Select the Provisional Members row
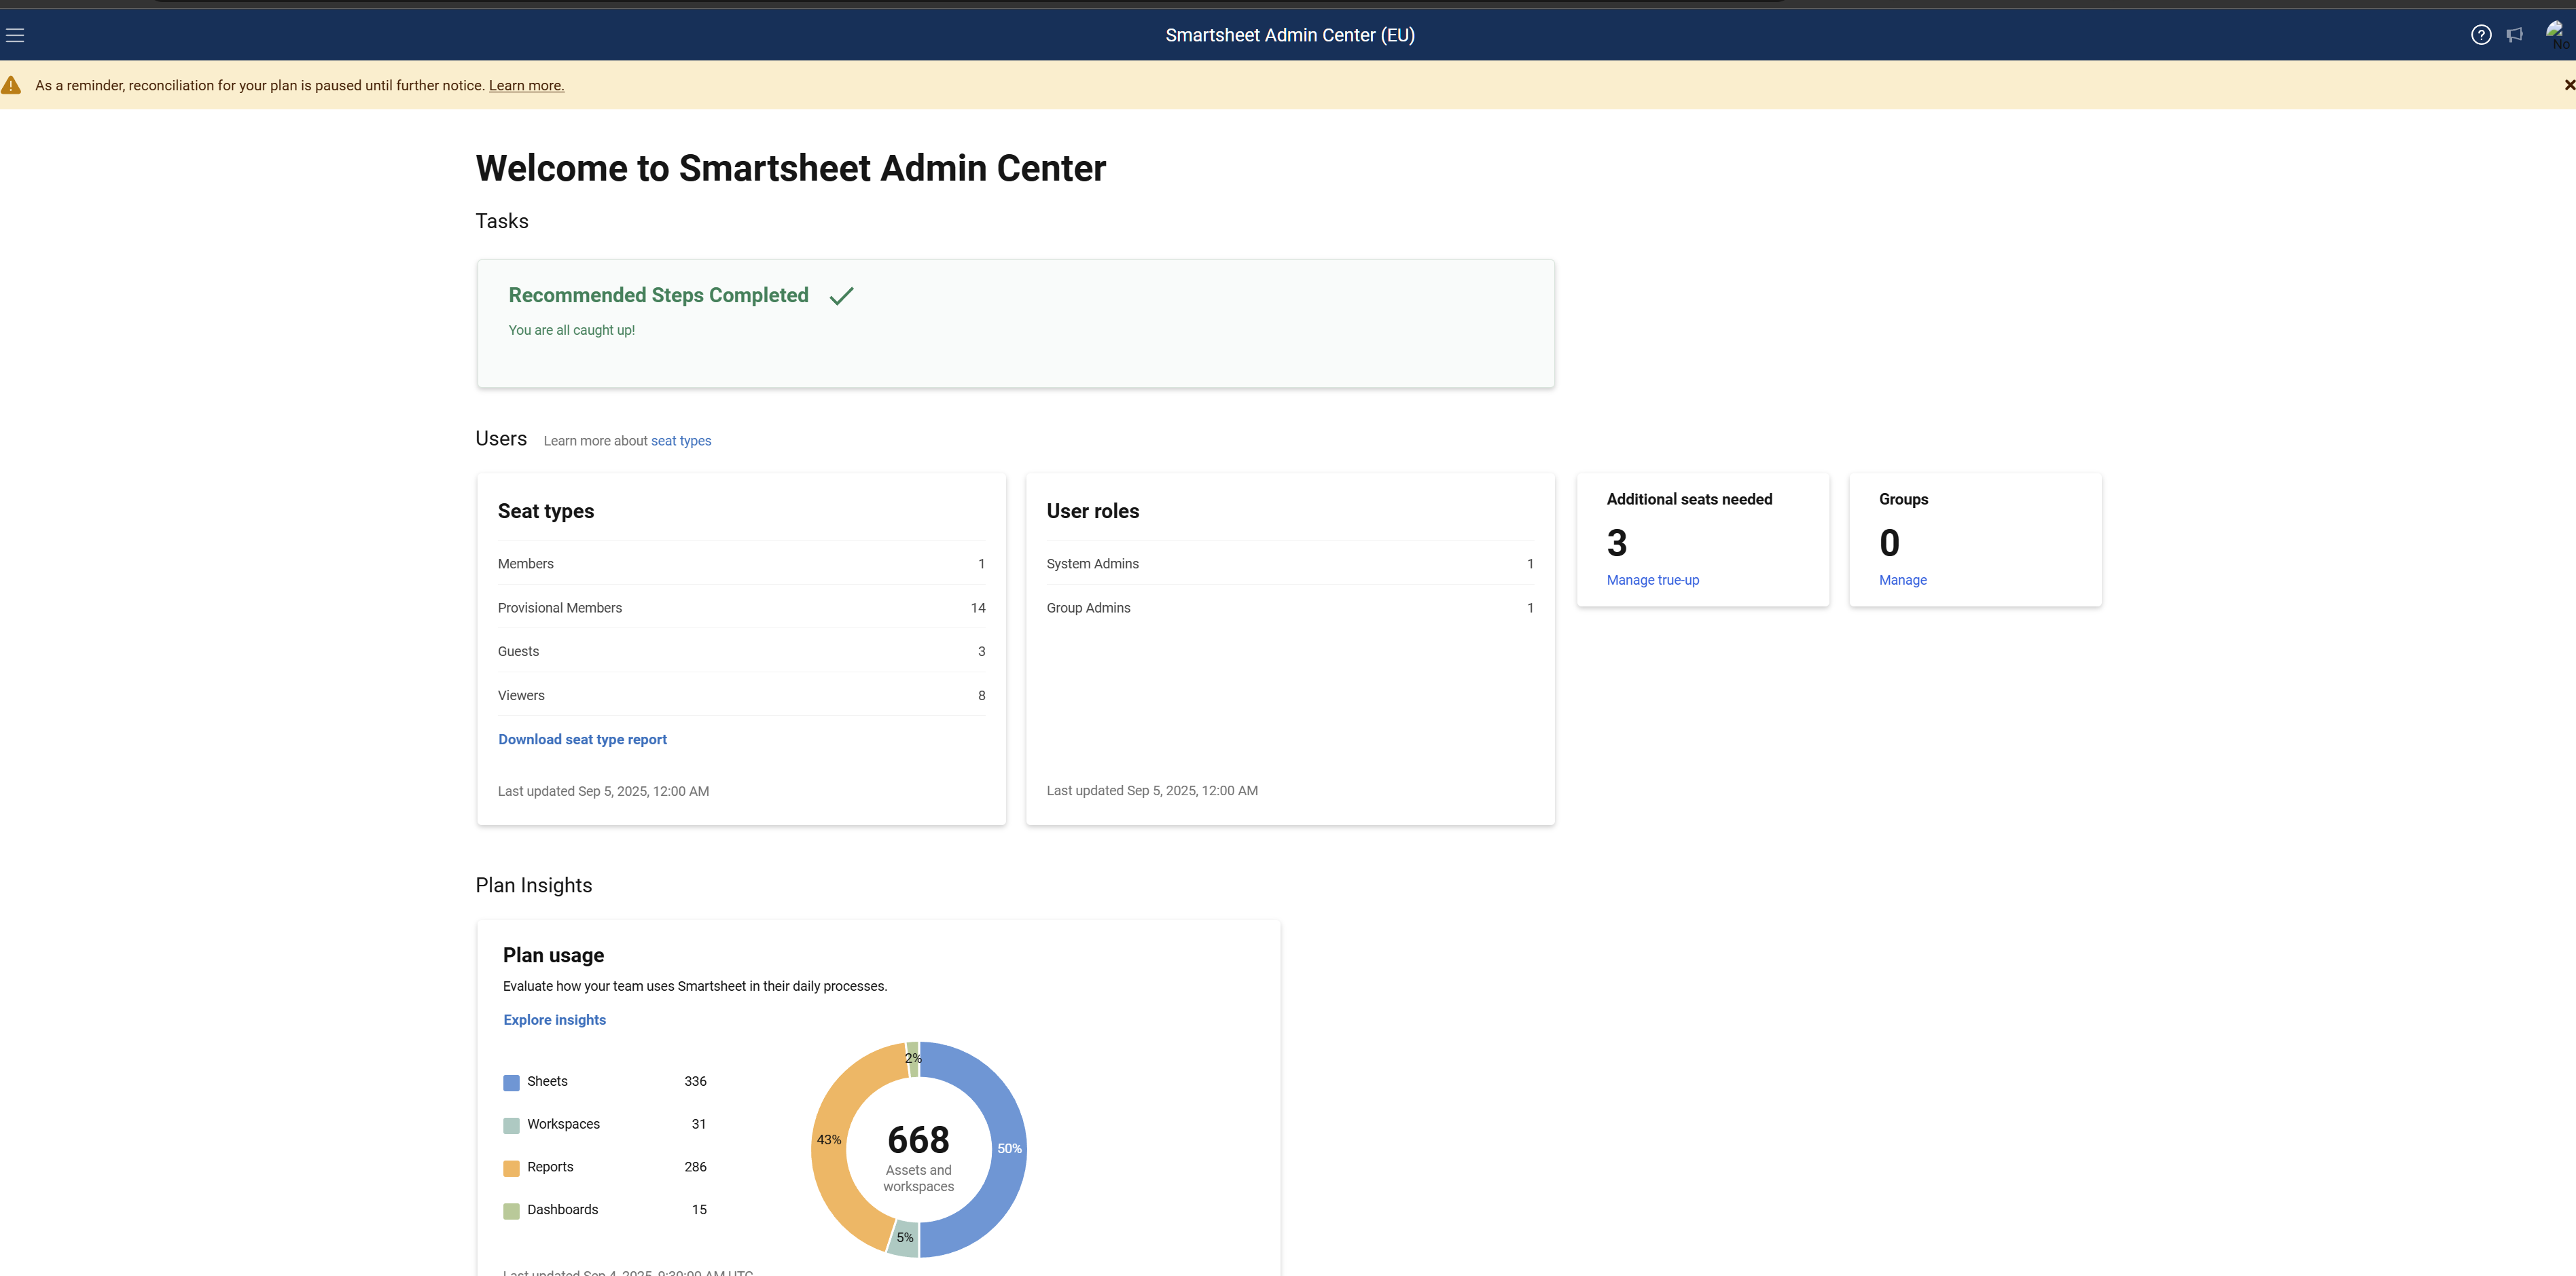 pyautogui.click(x=741, y=608)
